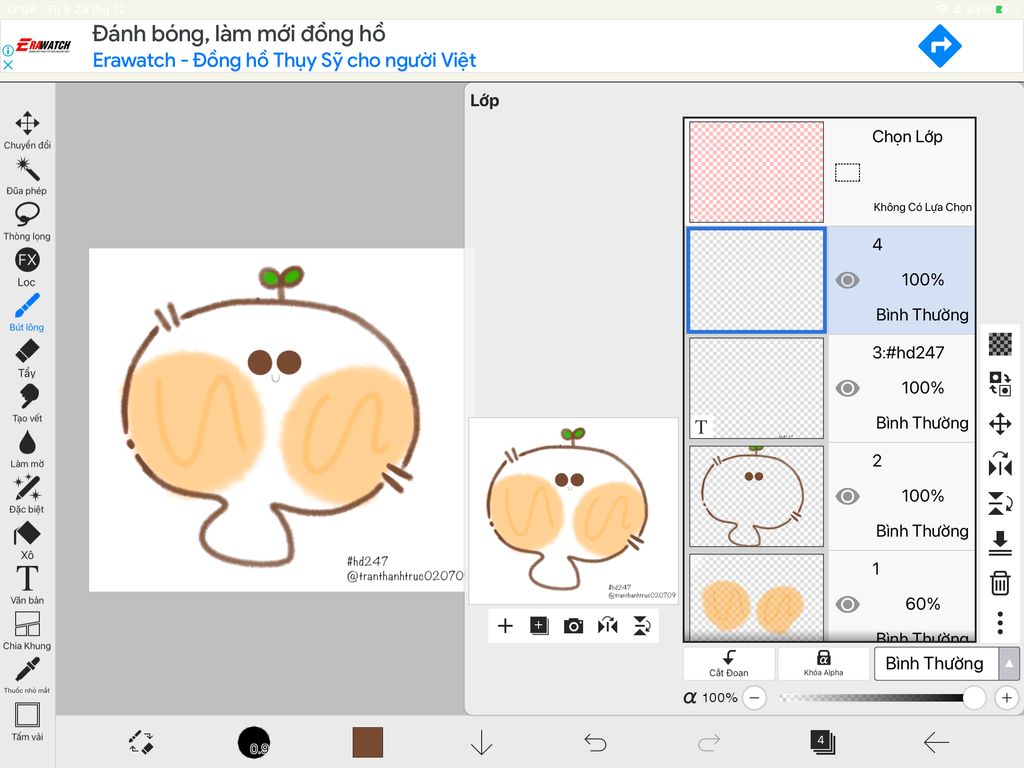Open three-dot more options for layers
The width and height of the screenshot is (1024, 768).
[x=1000, y=623]
